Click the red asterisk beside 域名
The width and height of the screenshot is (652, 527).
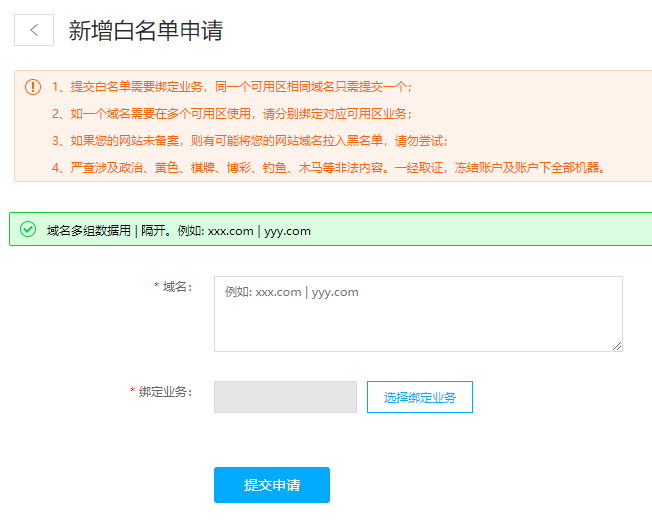point(157,287)
